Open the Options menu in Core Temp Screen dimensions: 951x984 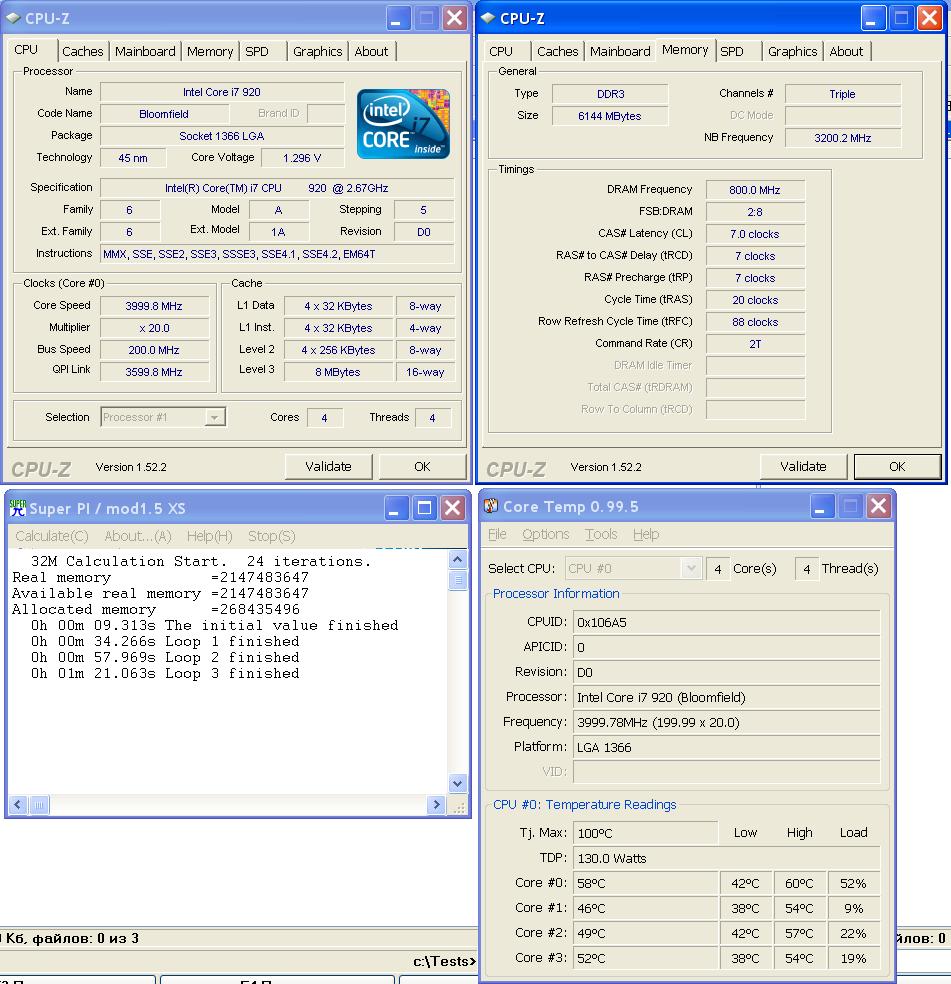(545, 534)
